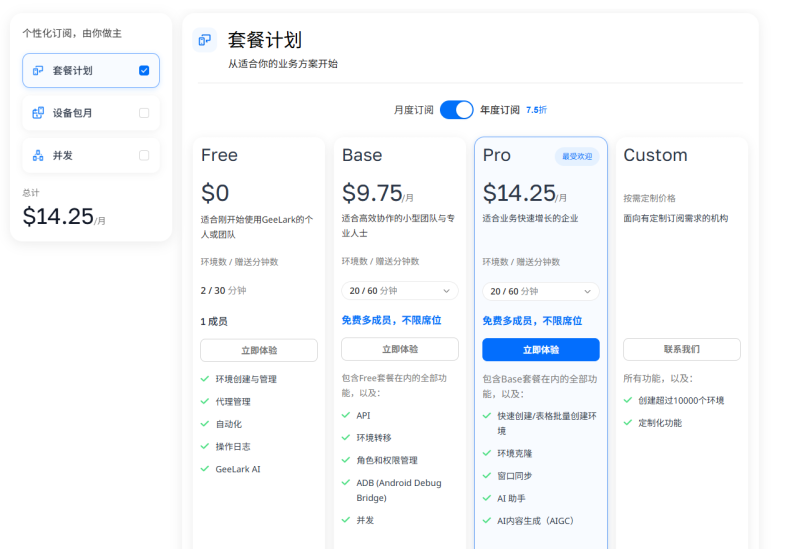Open the Base plan 20 / 60 分钟 dropdown
800x549 pixels.
point(399,291)
